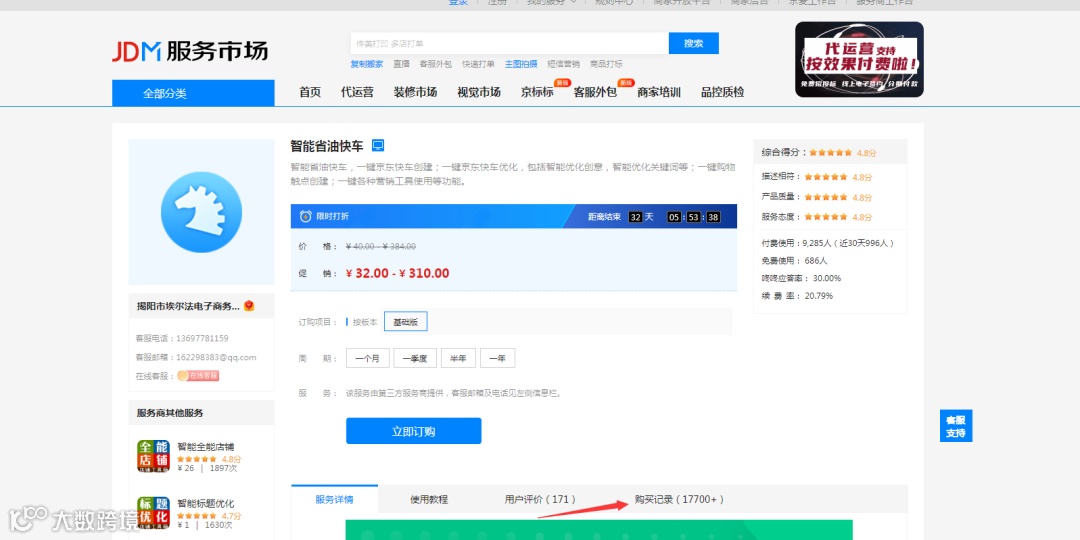Click the 智能省油快车 product title
The image size is (1080, 540).
click(x=326, y=146)
